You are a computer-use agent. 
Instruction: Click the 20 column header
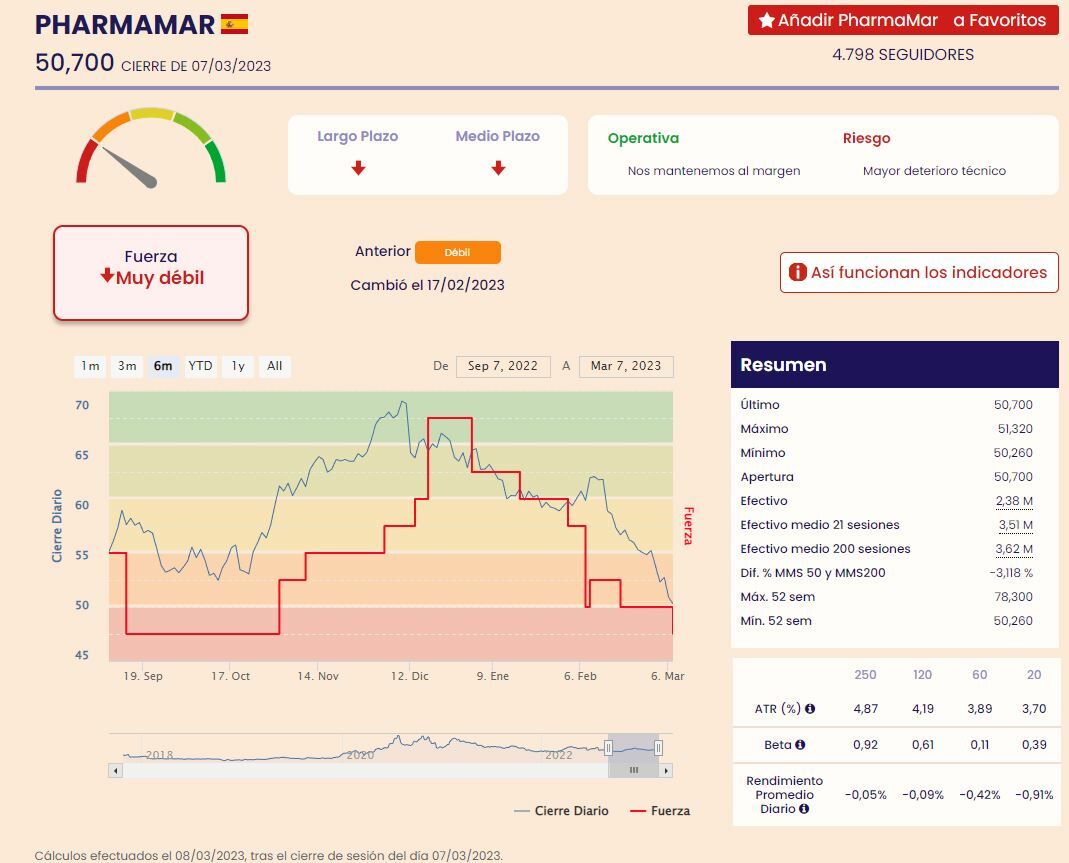(x=1034, y=674)
